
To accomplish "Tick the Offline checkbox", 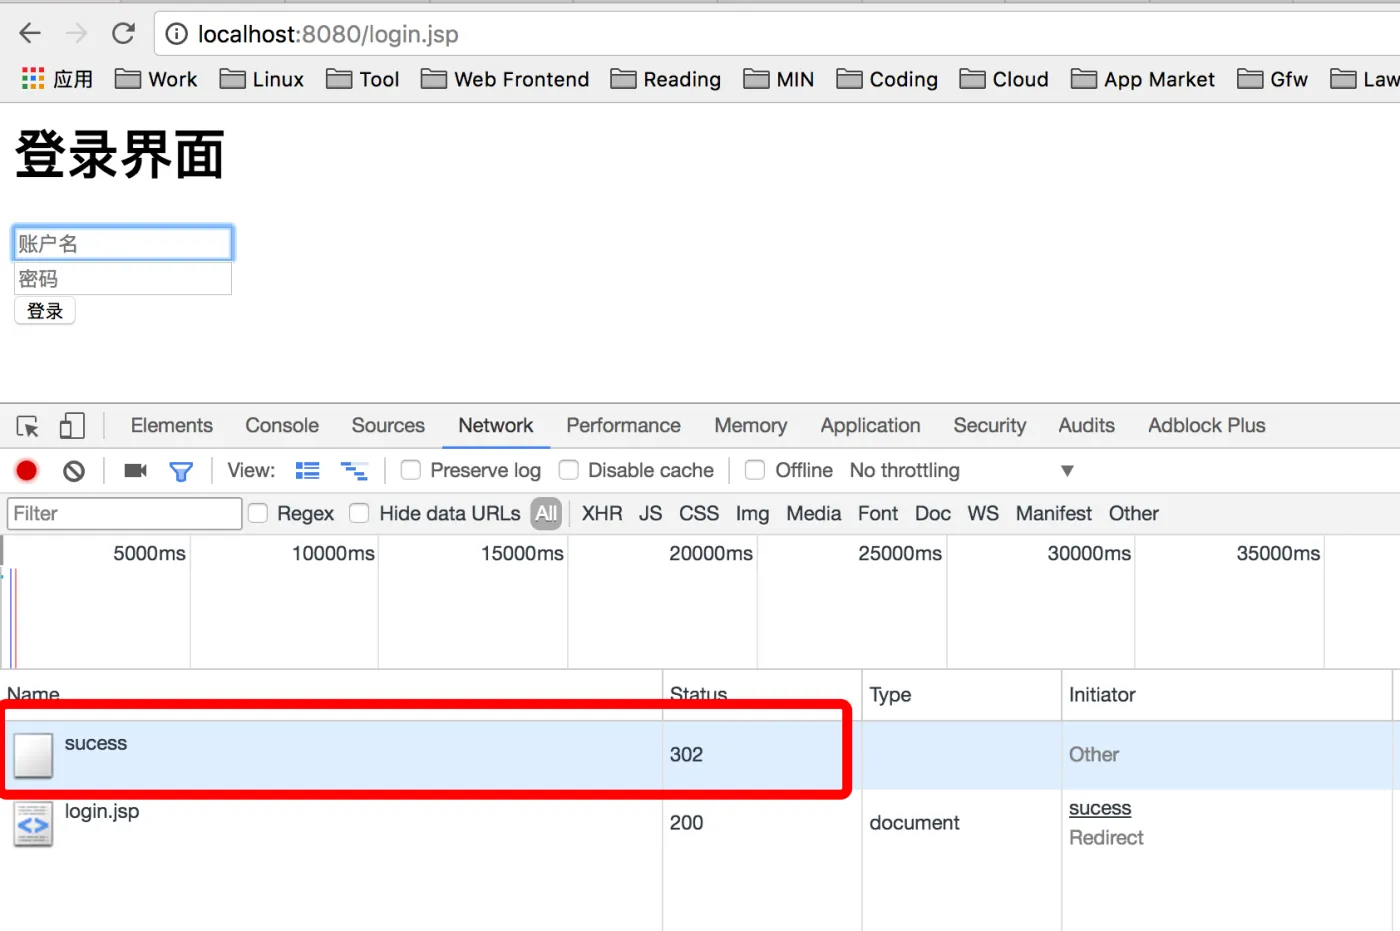I will tap(756, 470).
